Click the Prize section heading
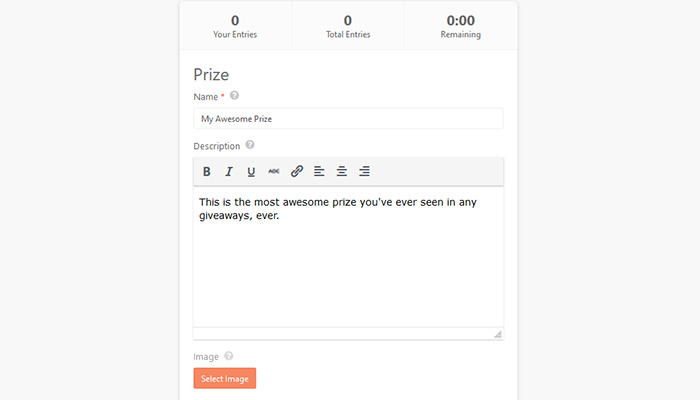 click(211, 75)
